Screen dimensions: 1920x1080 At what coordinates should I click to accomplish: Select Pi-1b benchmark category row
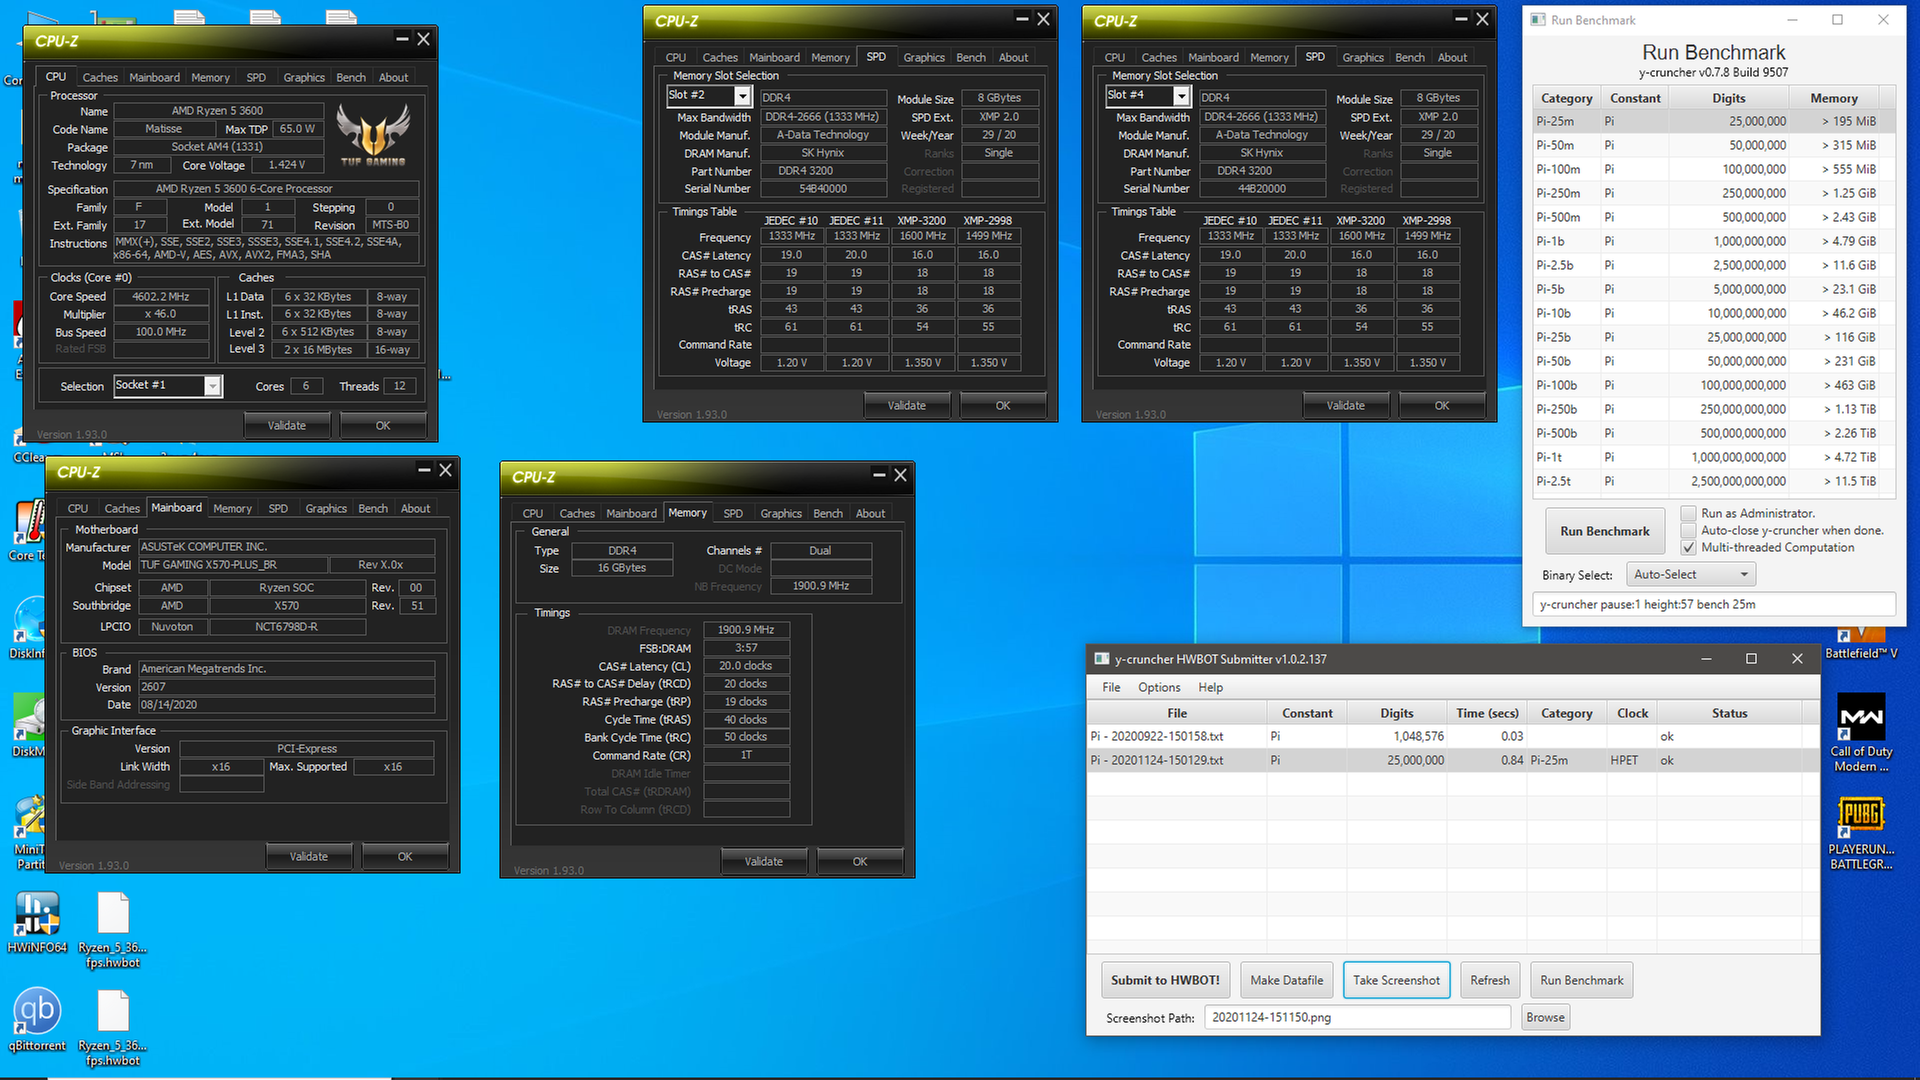tap(1714, 241)
